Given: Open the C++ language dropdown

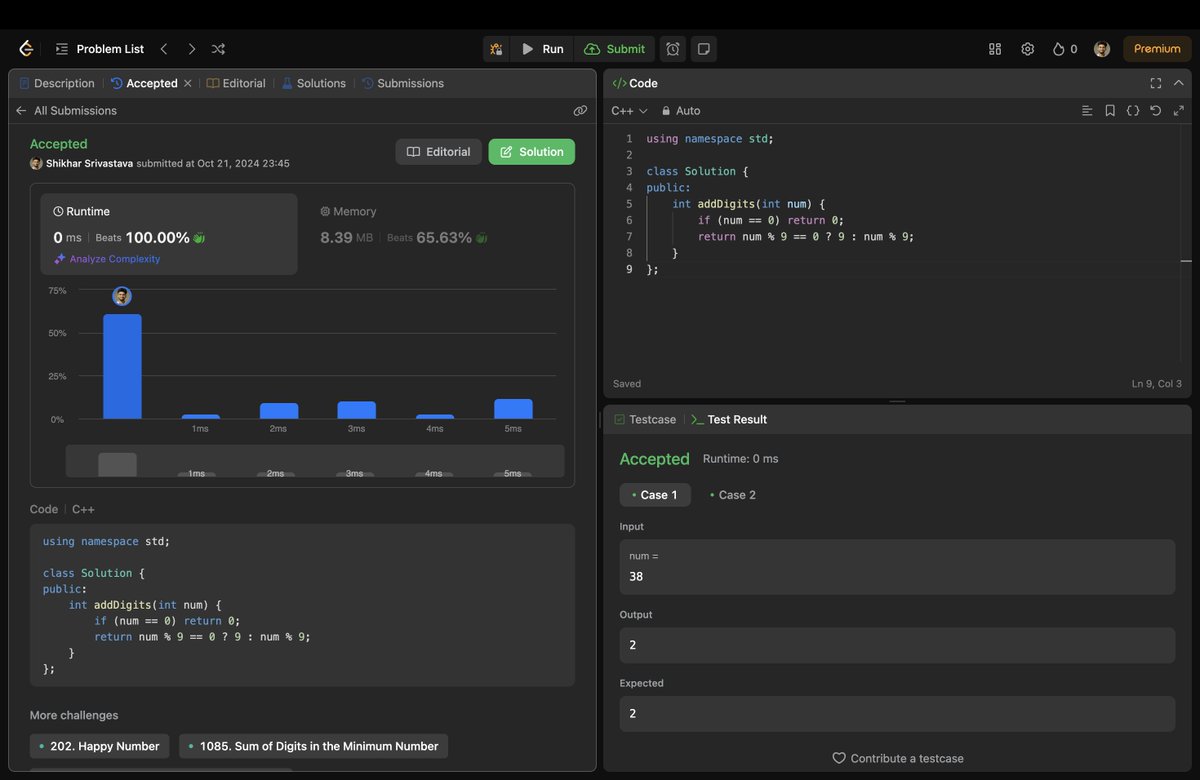Looking at the screenshot, I should 628,111.
